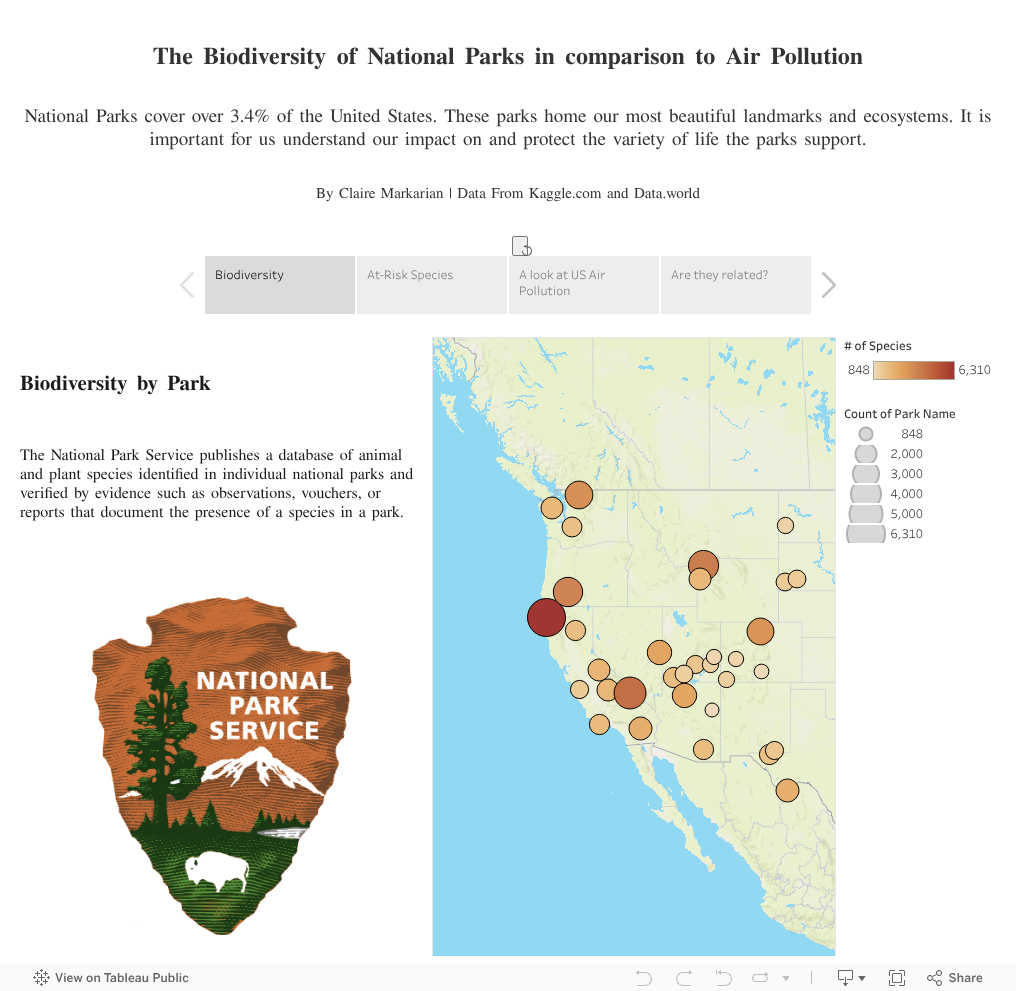Go to the previous story point arrow
The image size is (1016, 991).
[187, 286]
